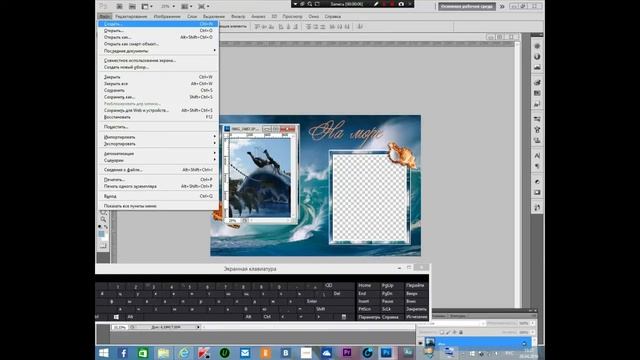Click the status bar zoom percentage field

pyautogui.click(x=120, y=327)
